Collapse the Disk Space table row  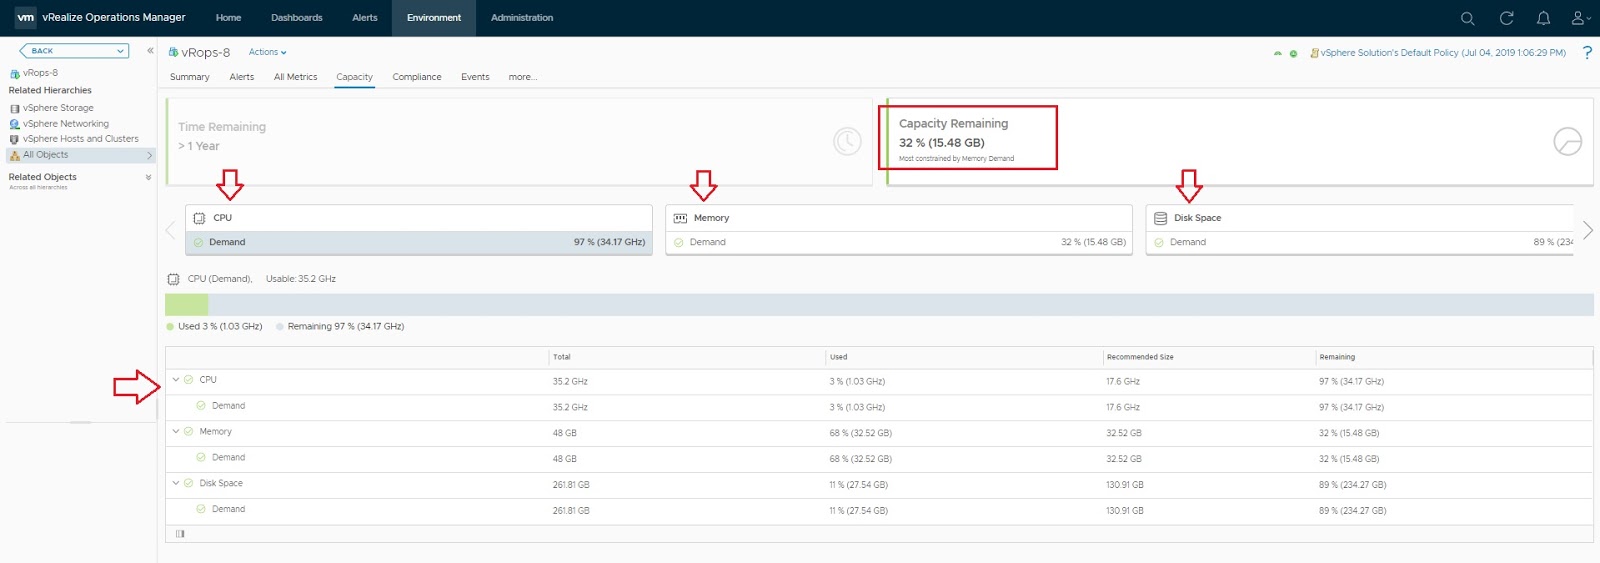pyautogui.click(x=176, y=484)
